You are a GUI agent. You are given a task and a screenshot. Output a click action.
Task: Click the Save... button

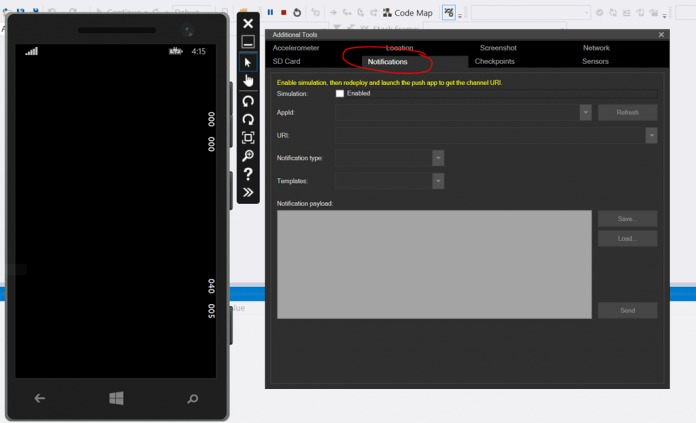pyautogui.click(x=627, y=219)
